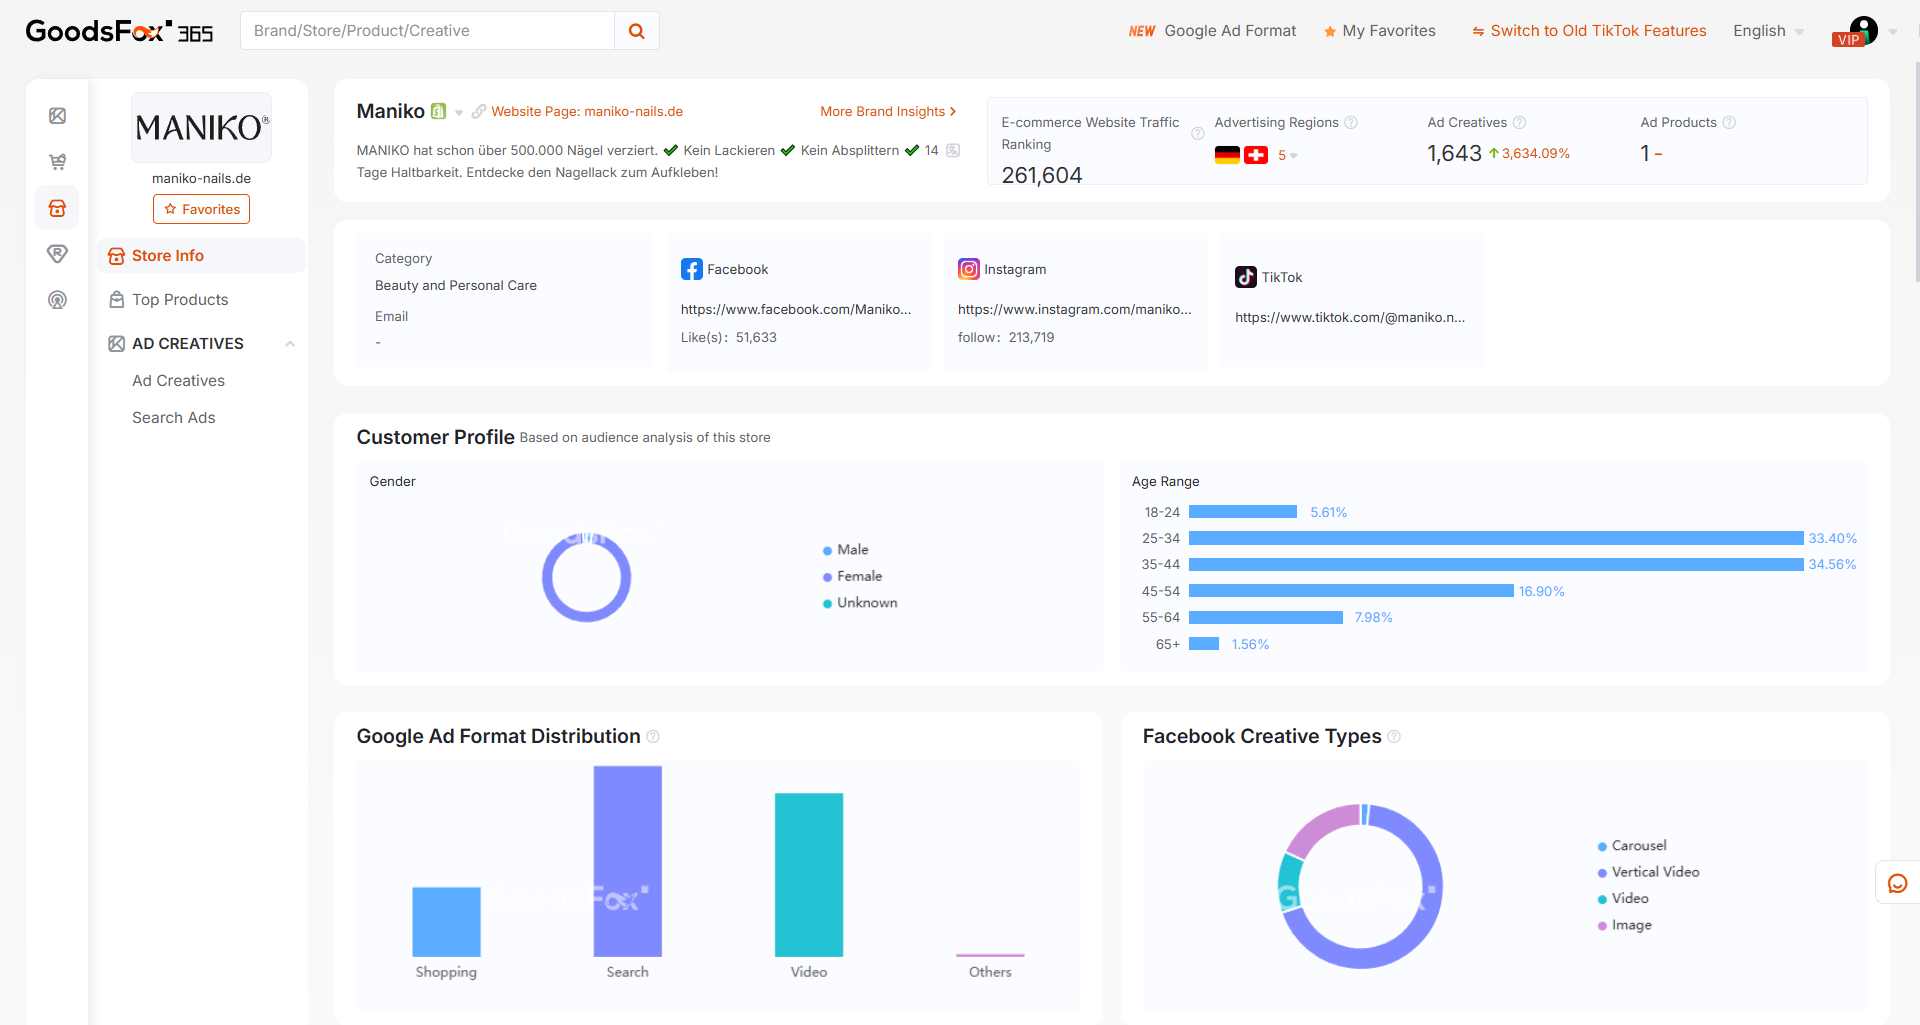Expand the dropdown arrow next to Maniko name

(459, 112)
